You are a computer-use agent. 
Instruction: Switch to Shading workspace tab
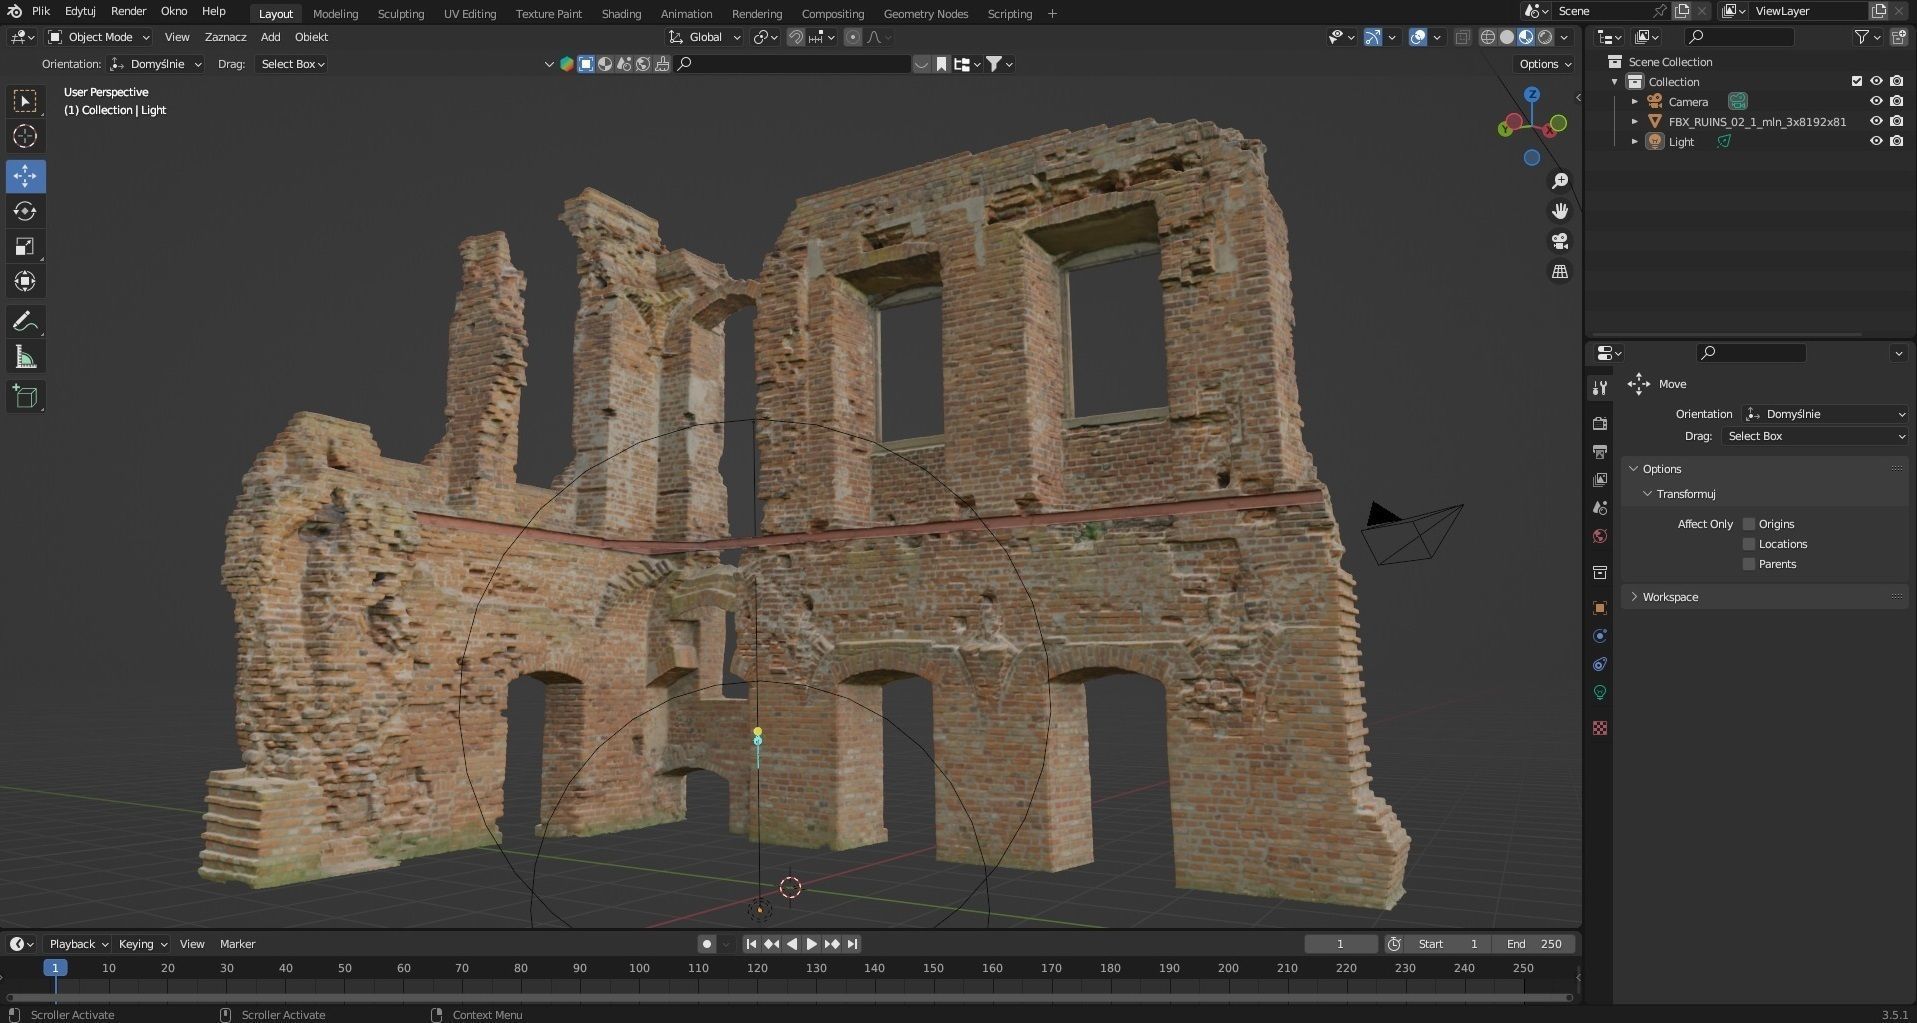[x=621, y=14]
